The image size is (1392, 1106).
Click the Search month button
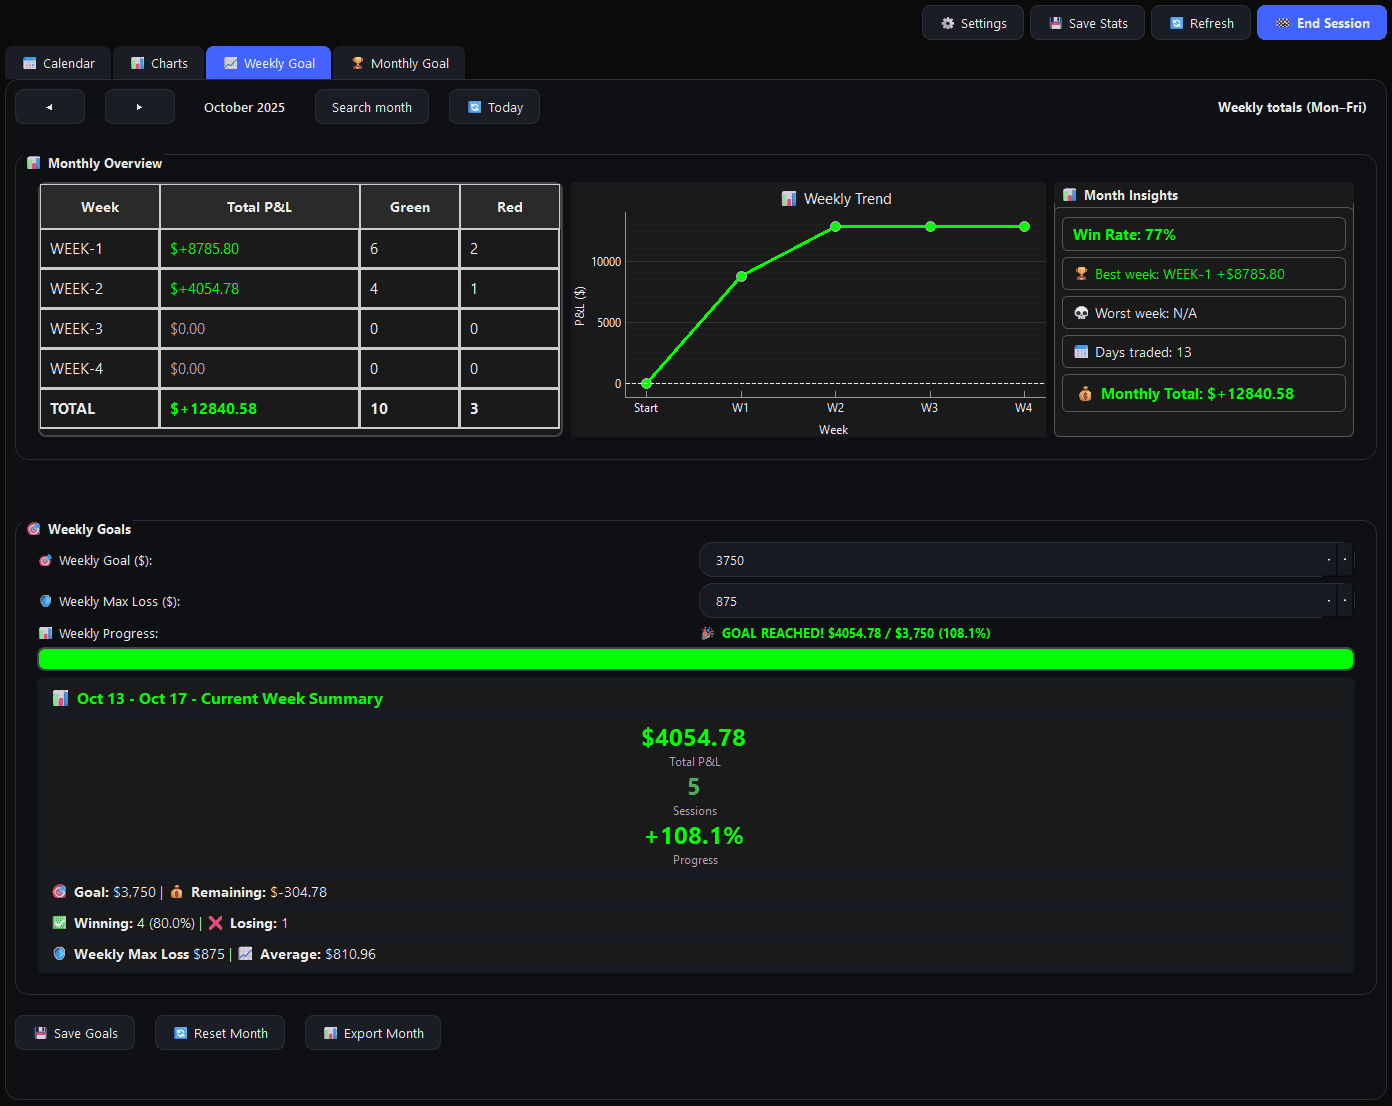pos(371,107)
